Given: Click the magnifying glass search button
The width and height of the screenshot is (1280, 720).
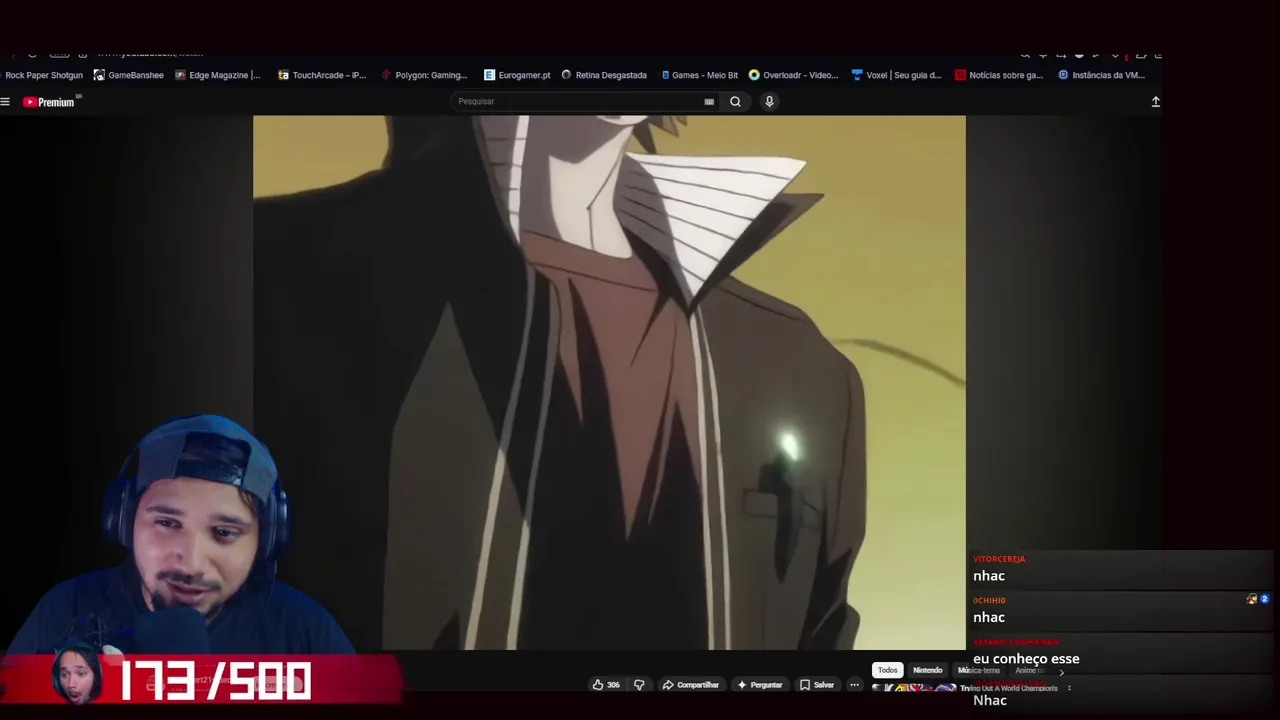Looking at the screenshot, I should point(735,101).
